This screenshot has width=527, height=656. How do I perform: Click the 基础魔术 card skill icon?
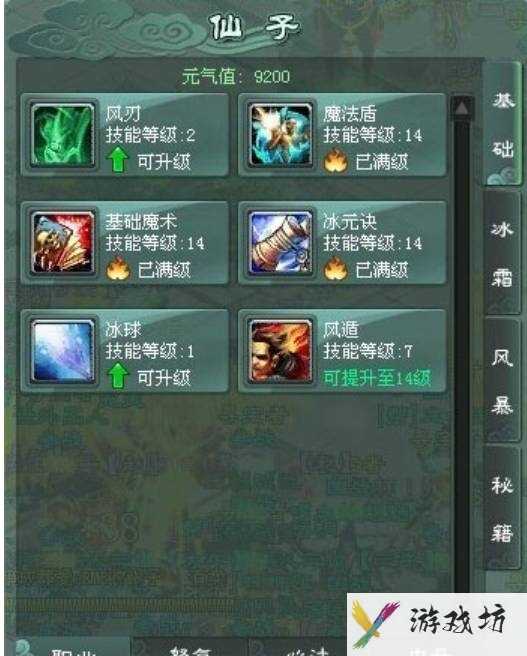coord(63,243)
